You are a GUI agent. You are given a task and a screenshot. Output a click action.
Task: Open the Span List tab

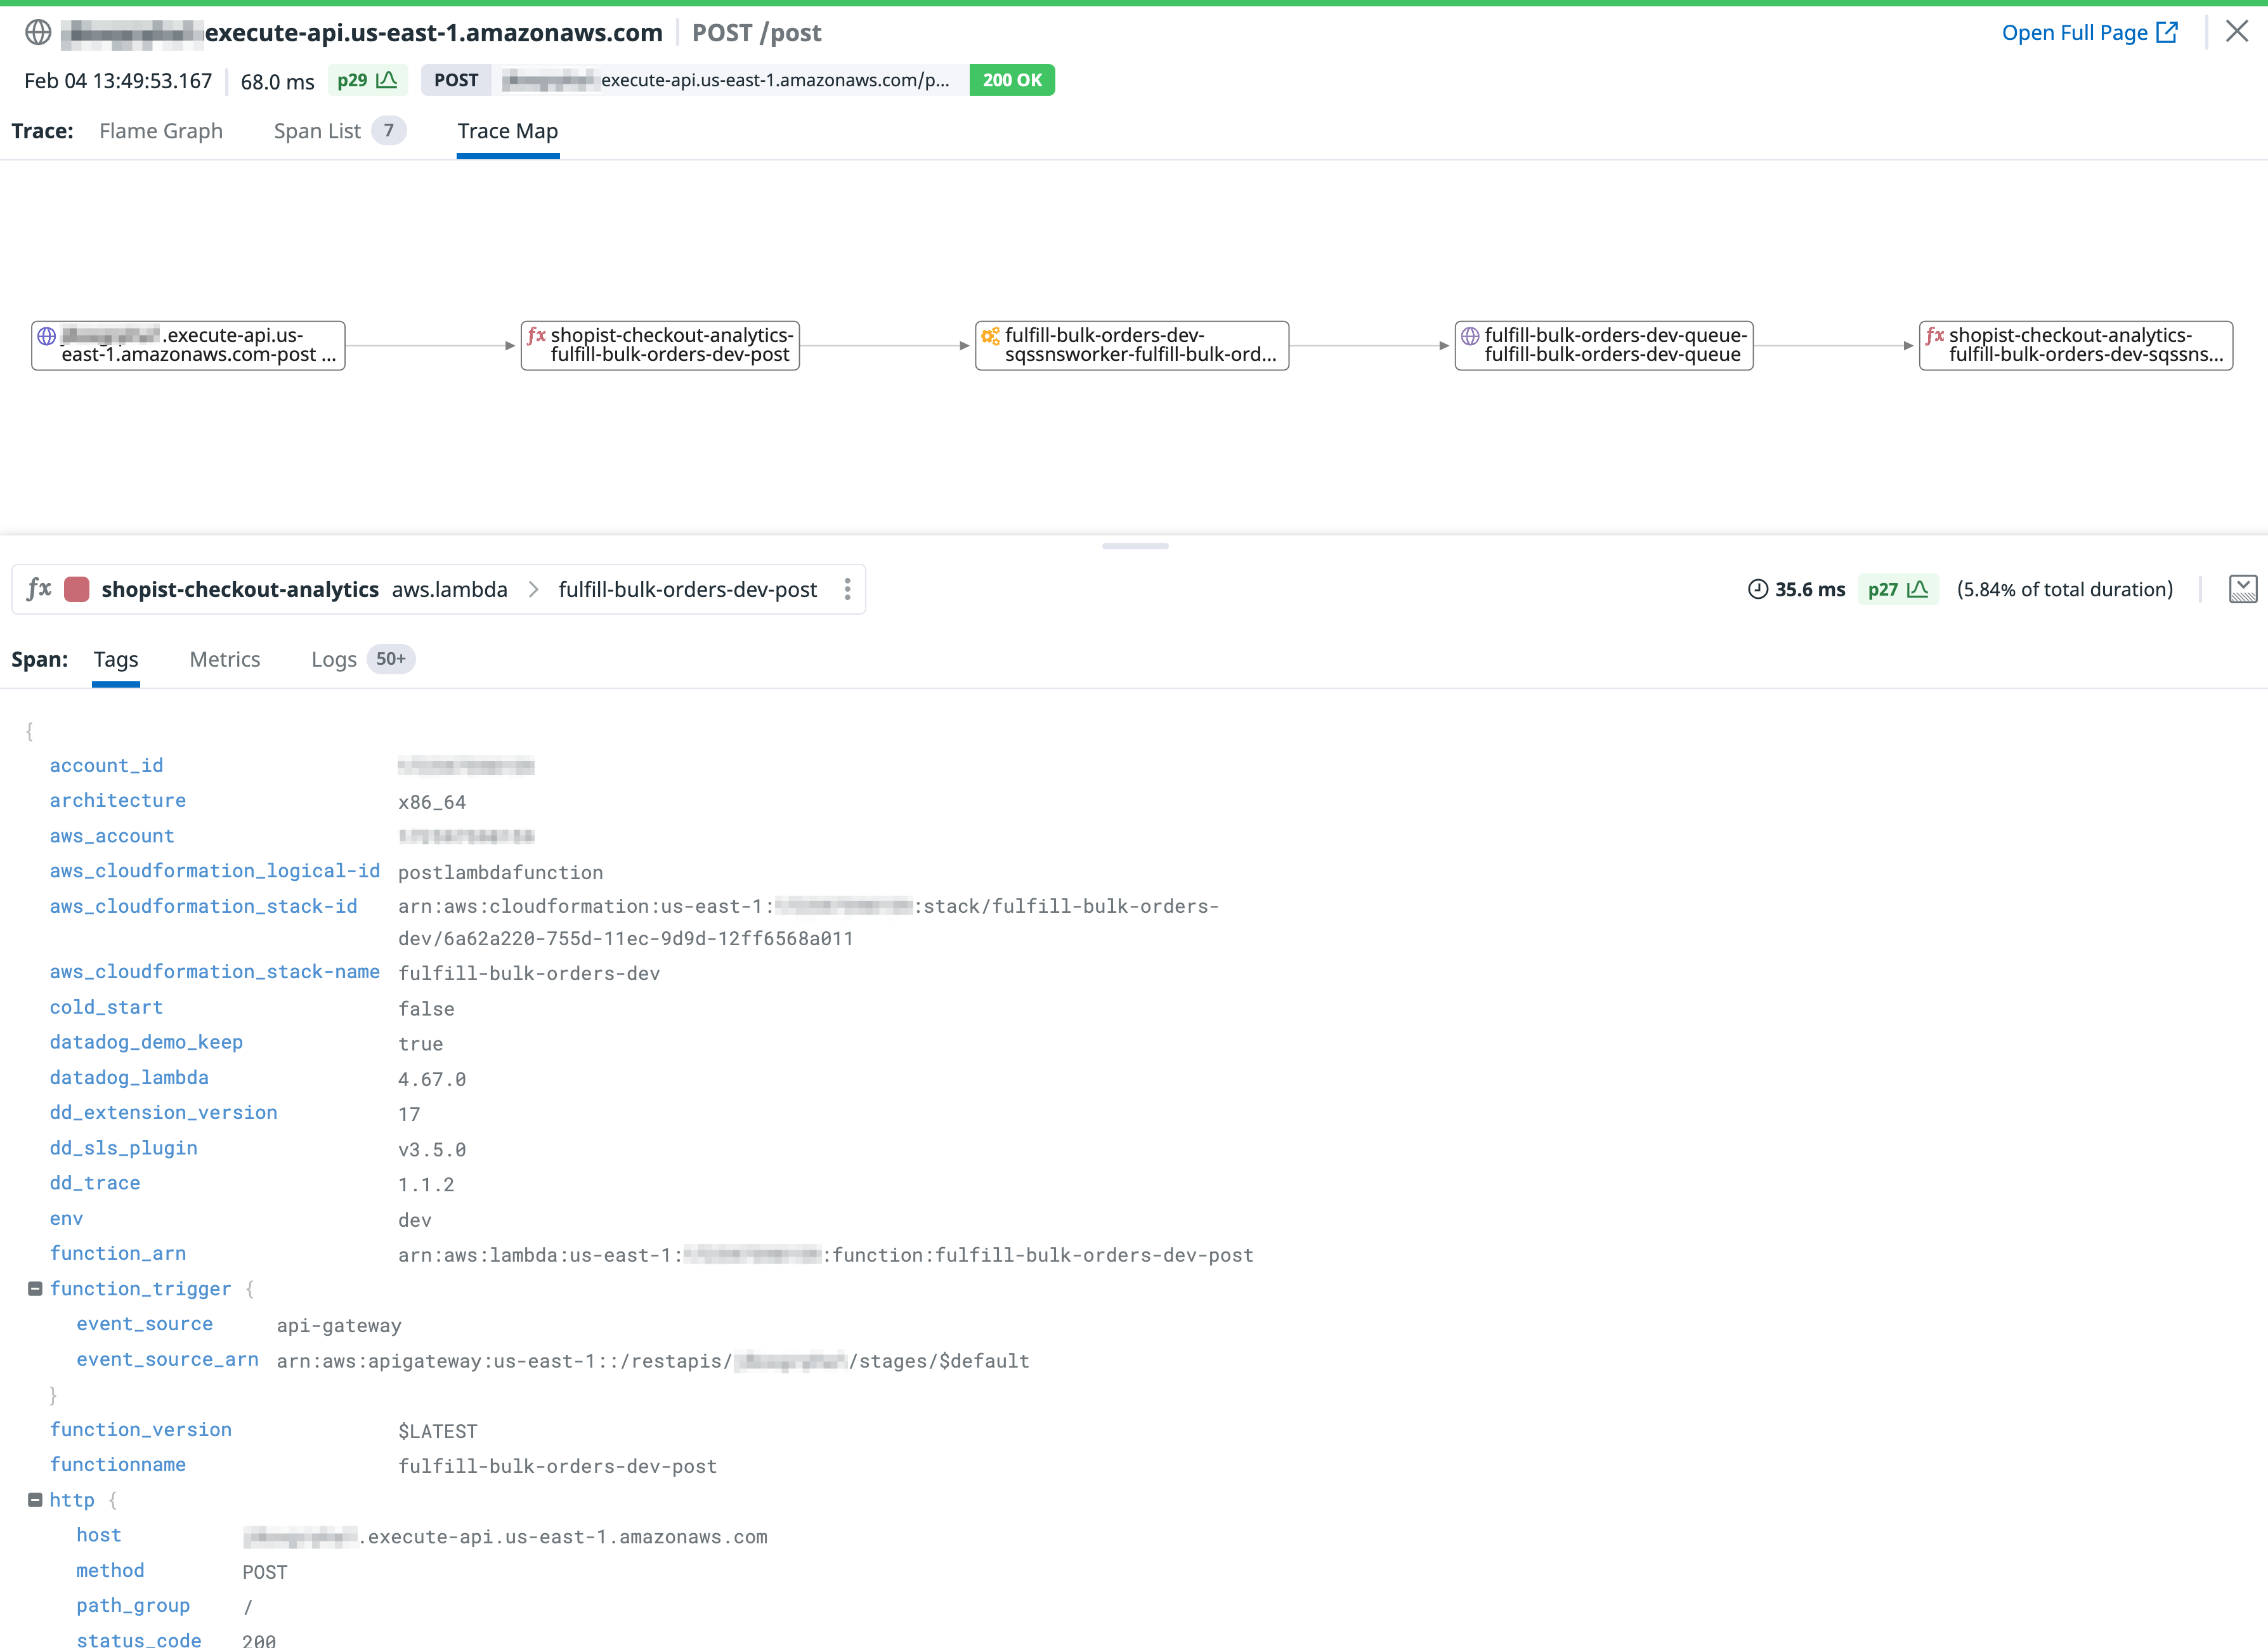[317, 131]
